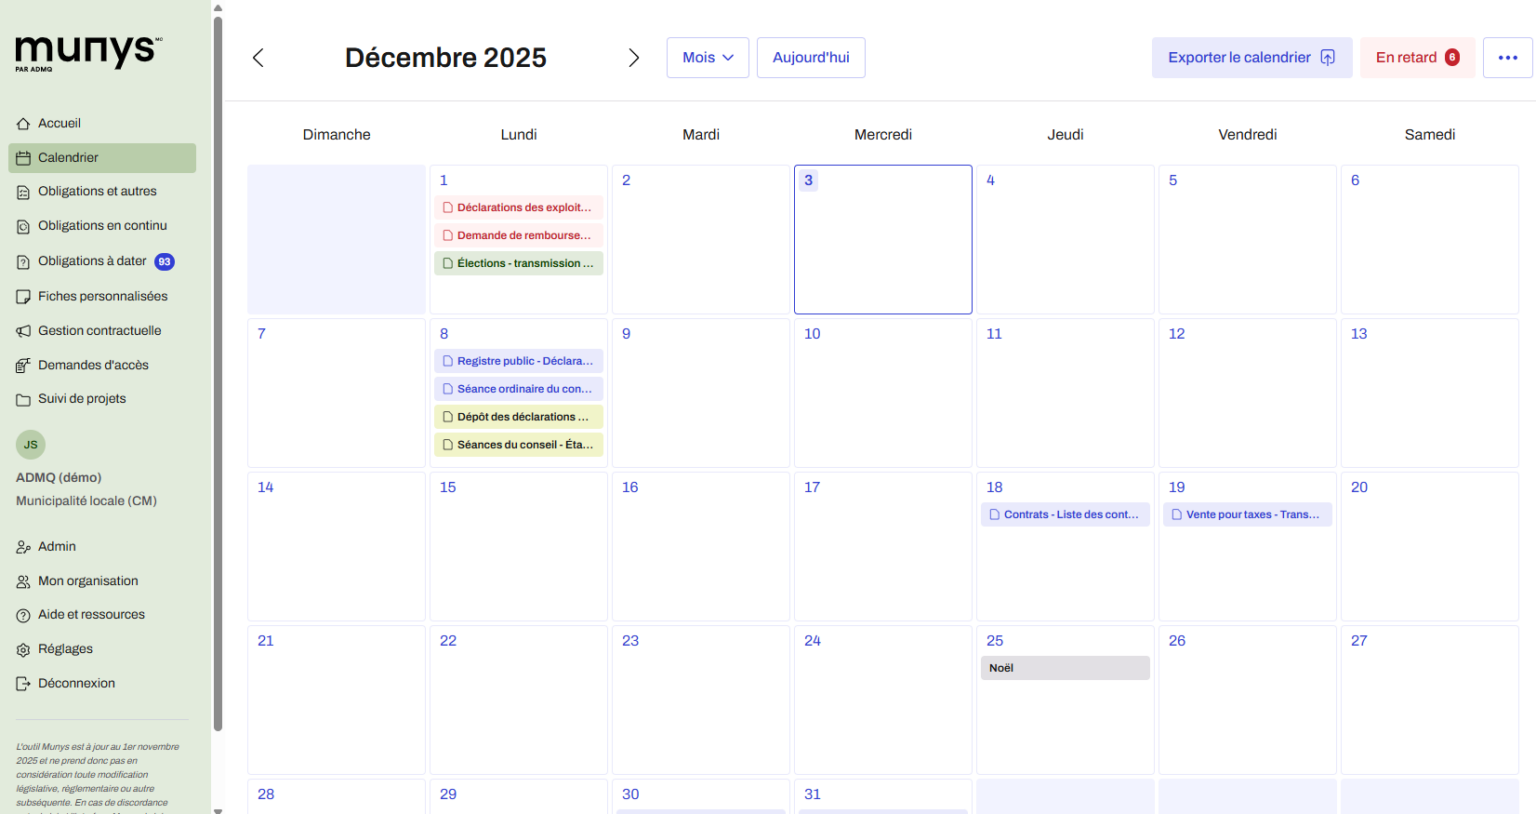Show the En retard overdue items
Image resolution: width=1536 pixels, height=814 pixels.
click(1416, 58)
